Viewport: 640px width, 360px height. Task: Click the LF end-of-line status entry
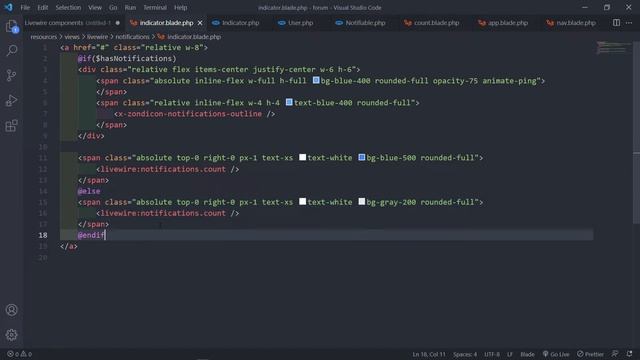[510, 354]
